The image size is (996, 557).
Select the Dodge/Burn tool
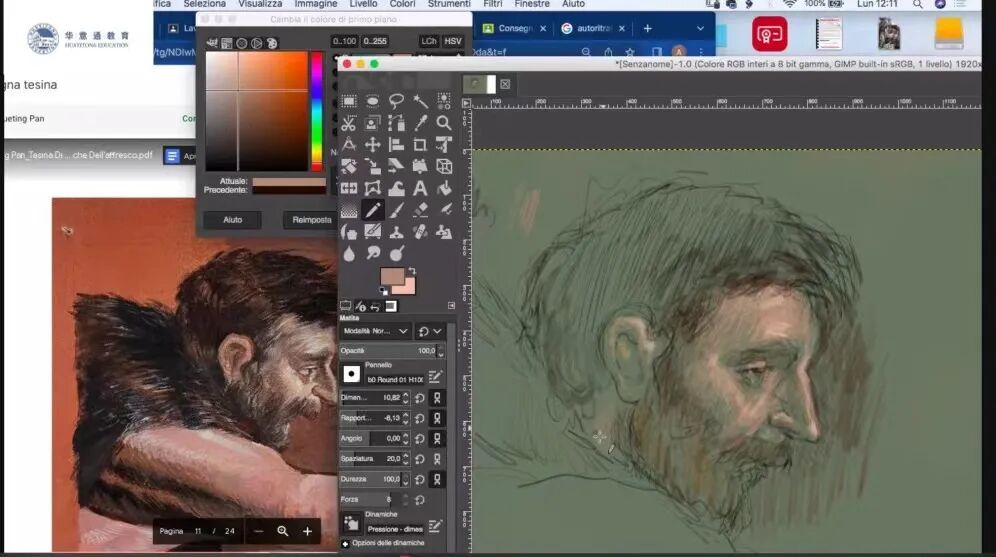(396, 253)
